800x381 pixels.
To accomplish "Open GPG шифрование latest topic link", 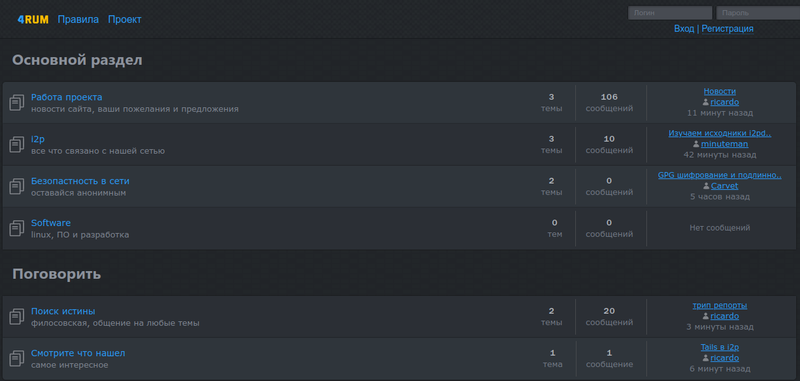I will [719, 175].
